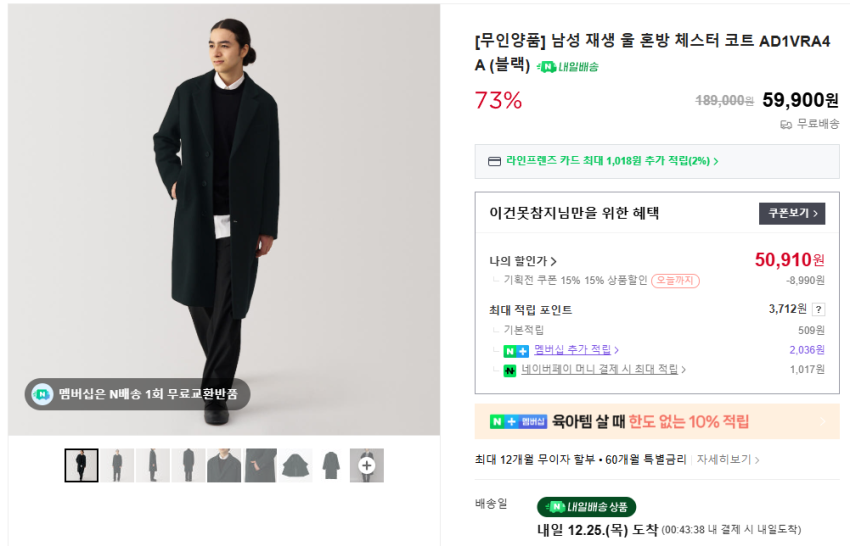
Task: Click the 쿠폰보기 button
Action: (792, 213)
